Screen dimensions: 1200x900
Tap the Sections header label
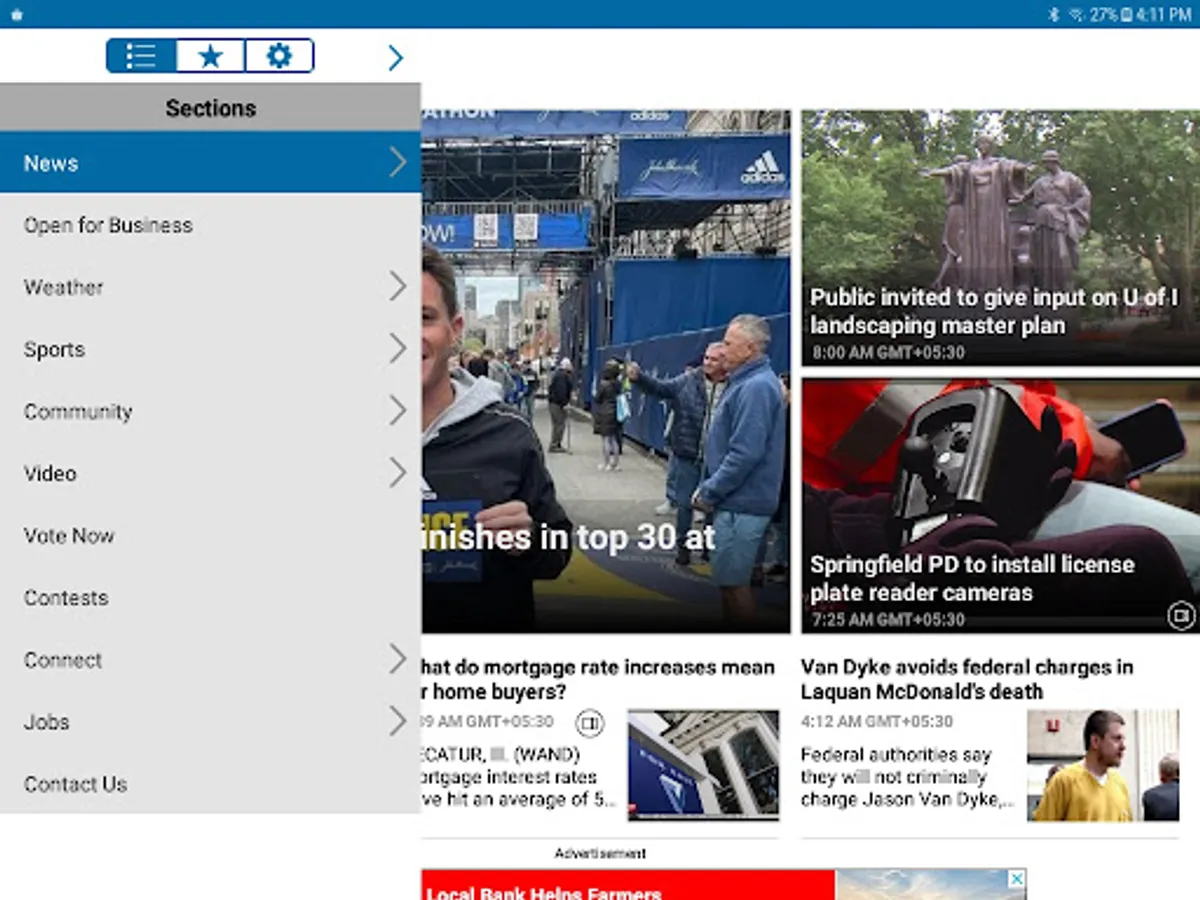(x=211, y=108)
